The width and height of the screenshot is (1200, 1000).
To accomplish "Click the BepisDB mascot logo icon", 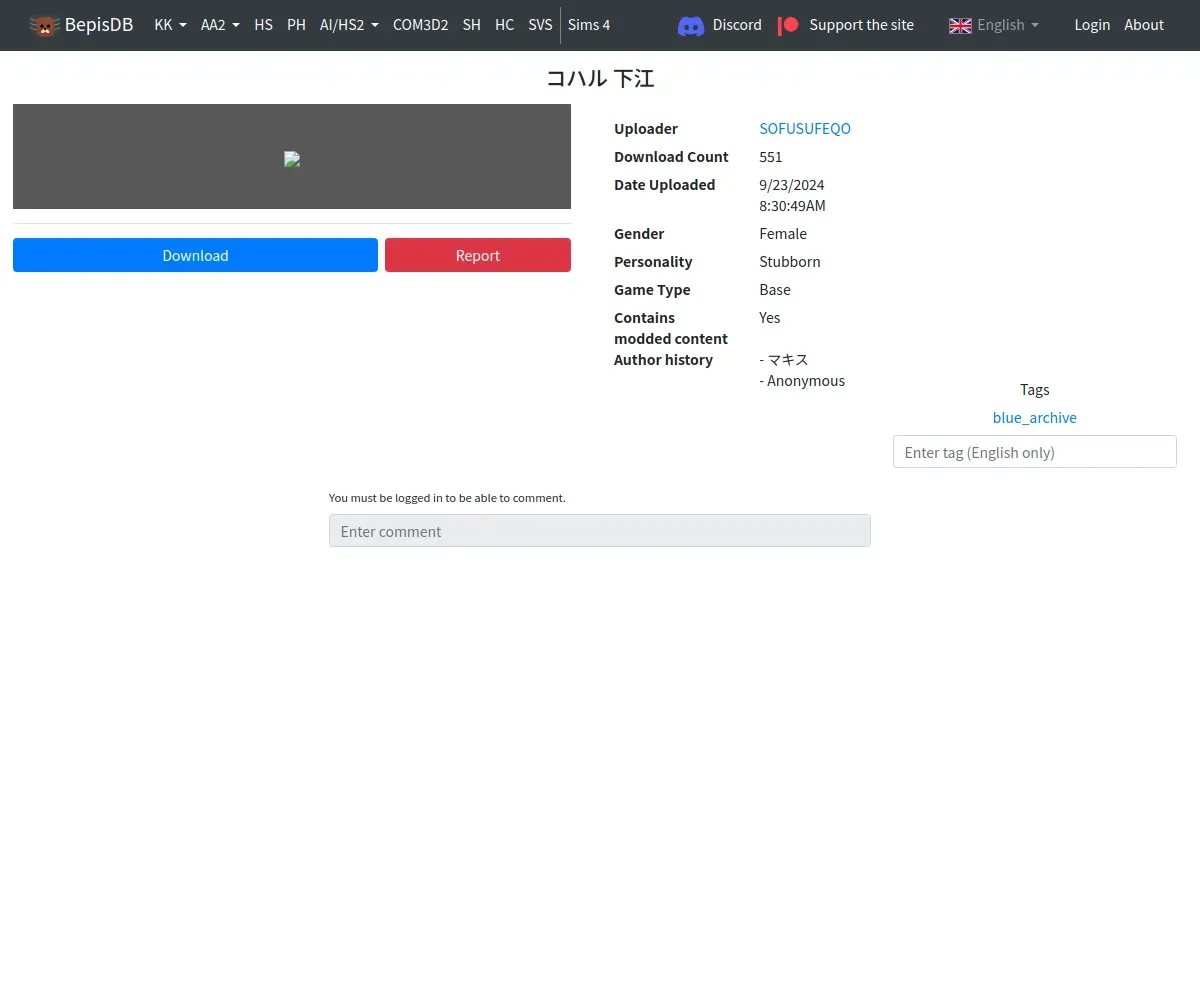I will 44,25.
